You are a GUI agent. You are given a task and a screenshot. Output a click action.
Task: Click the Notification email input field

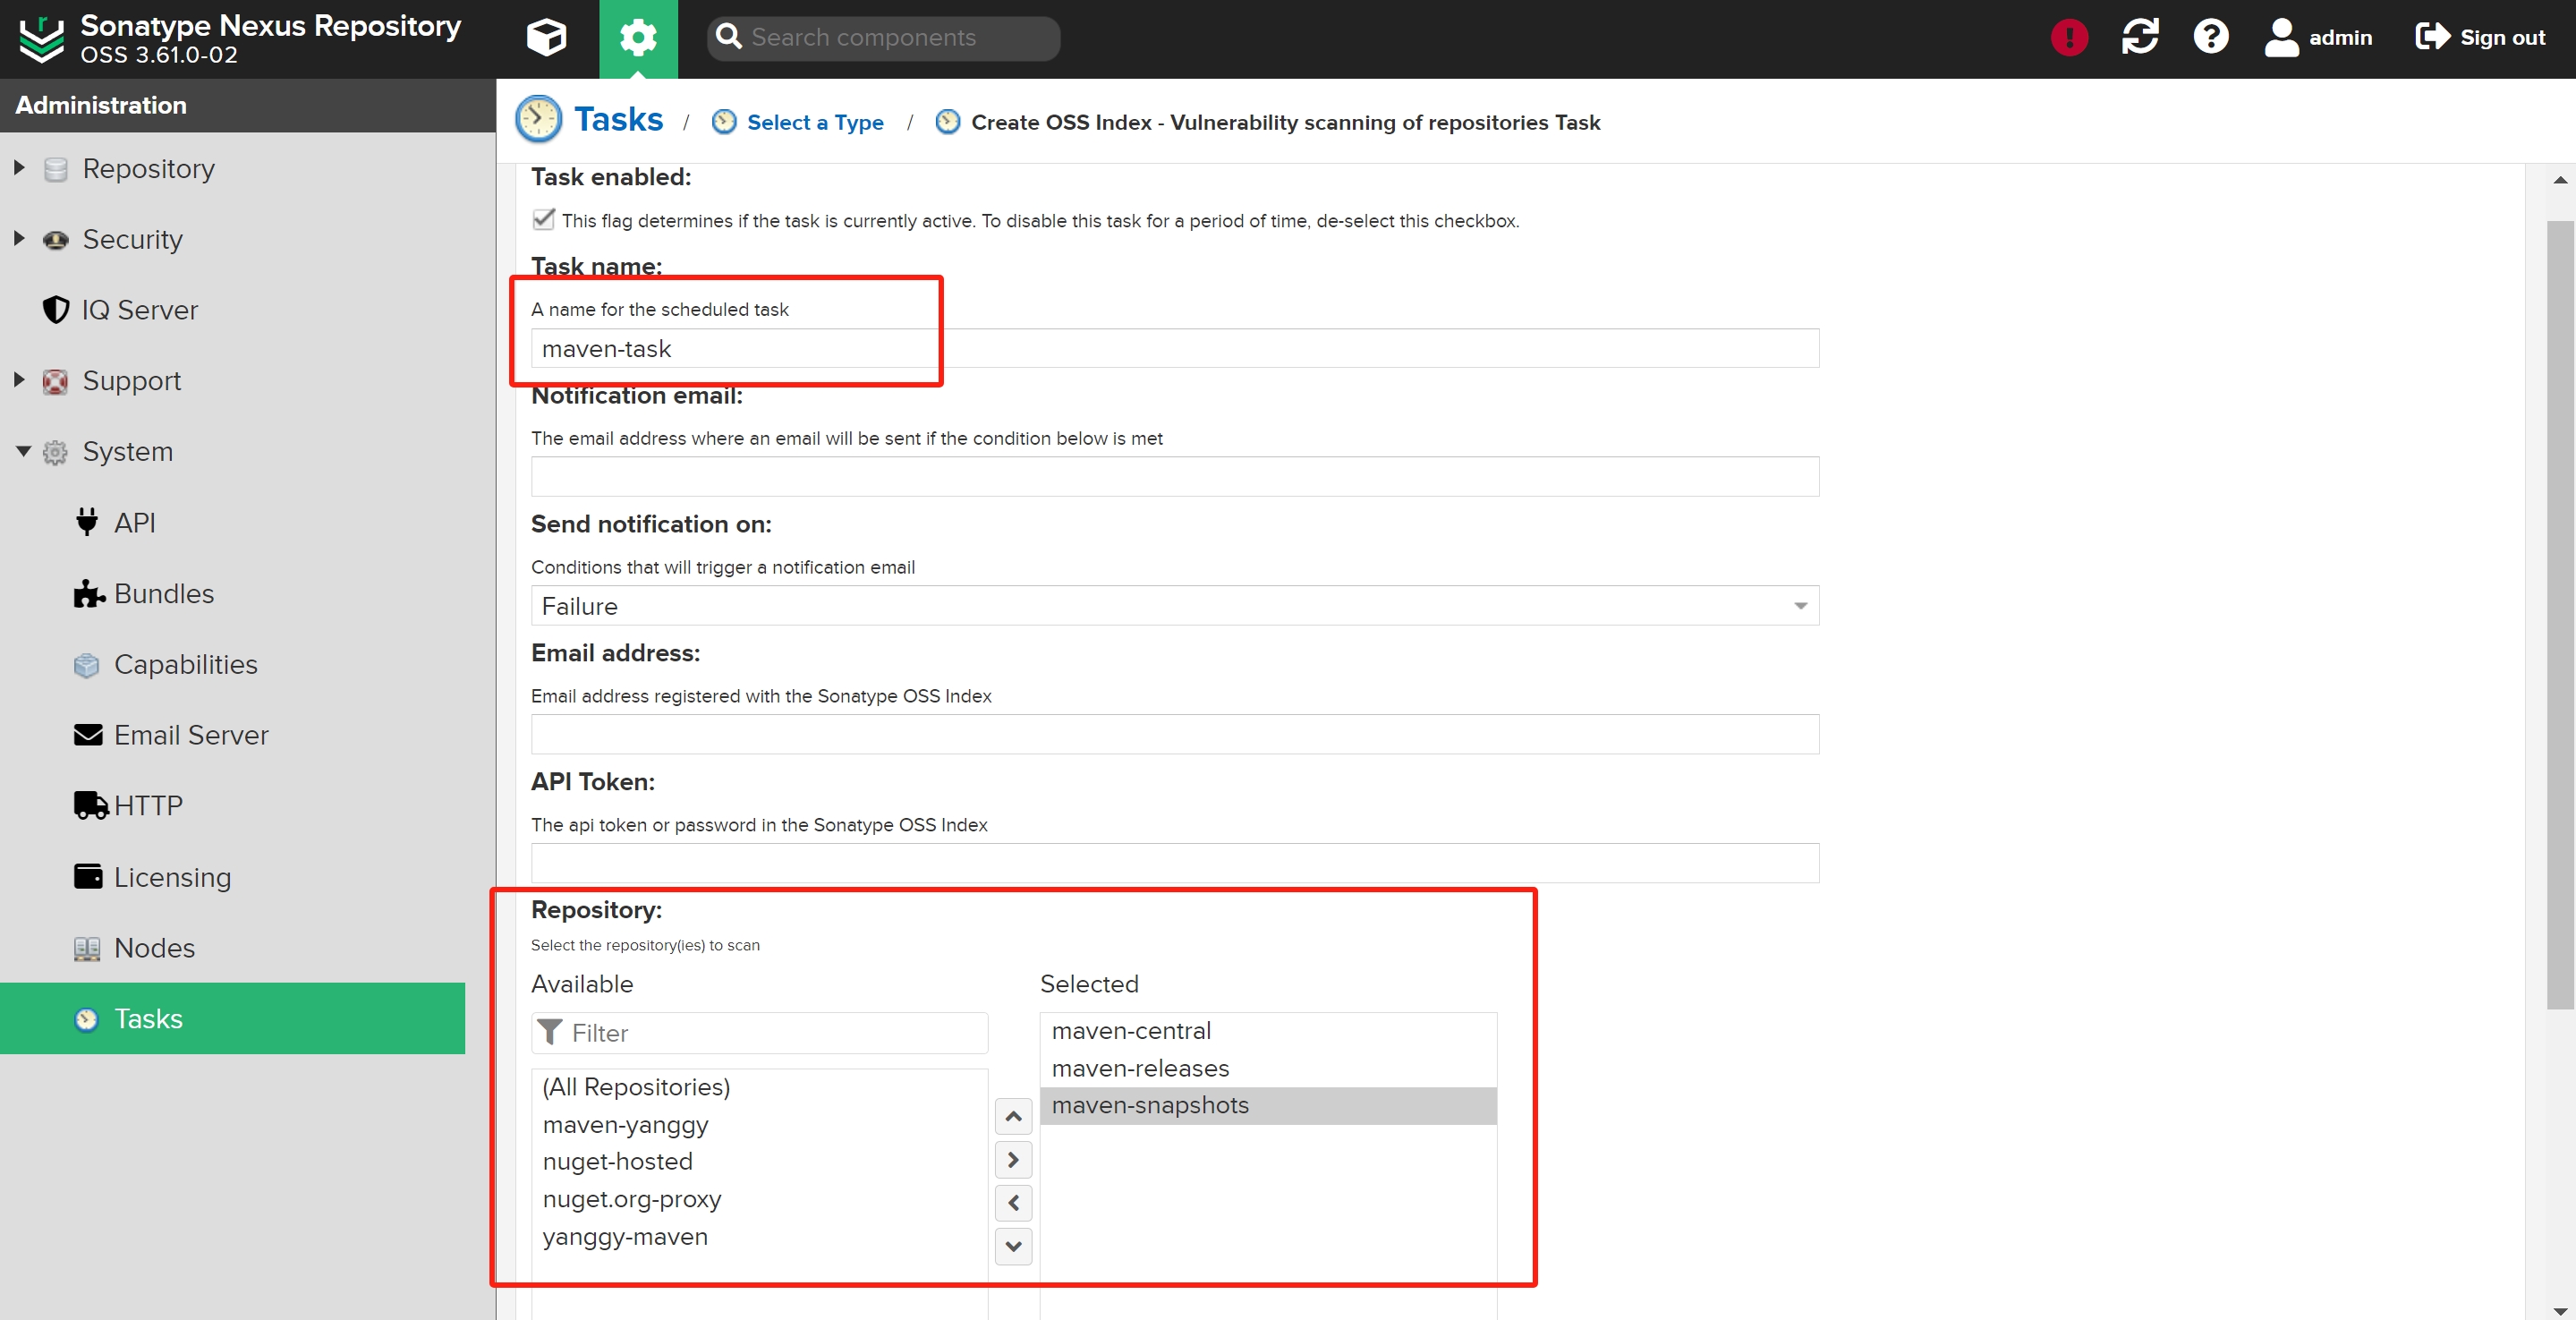pyautogui.click(x=1174, y=477)
